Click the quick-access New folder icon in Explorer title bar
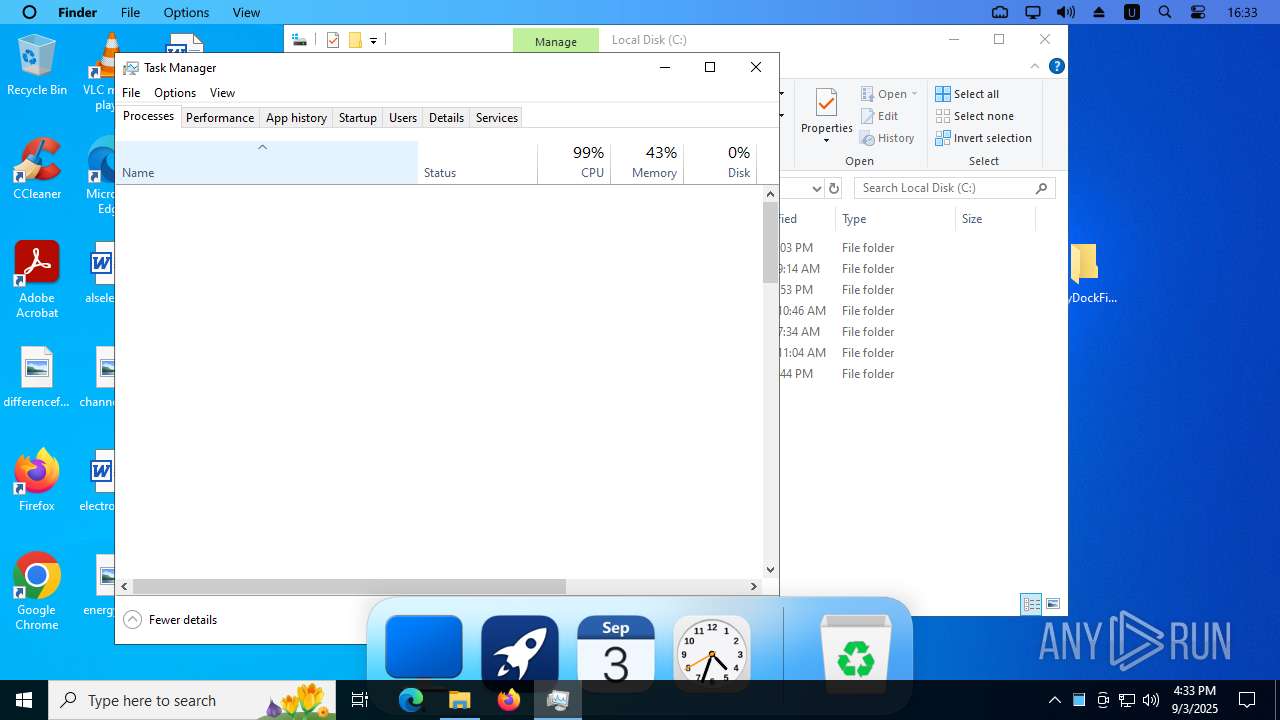The width and height of the screenshot is (1280, 720). [x=355, y=40]
